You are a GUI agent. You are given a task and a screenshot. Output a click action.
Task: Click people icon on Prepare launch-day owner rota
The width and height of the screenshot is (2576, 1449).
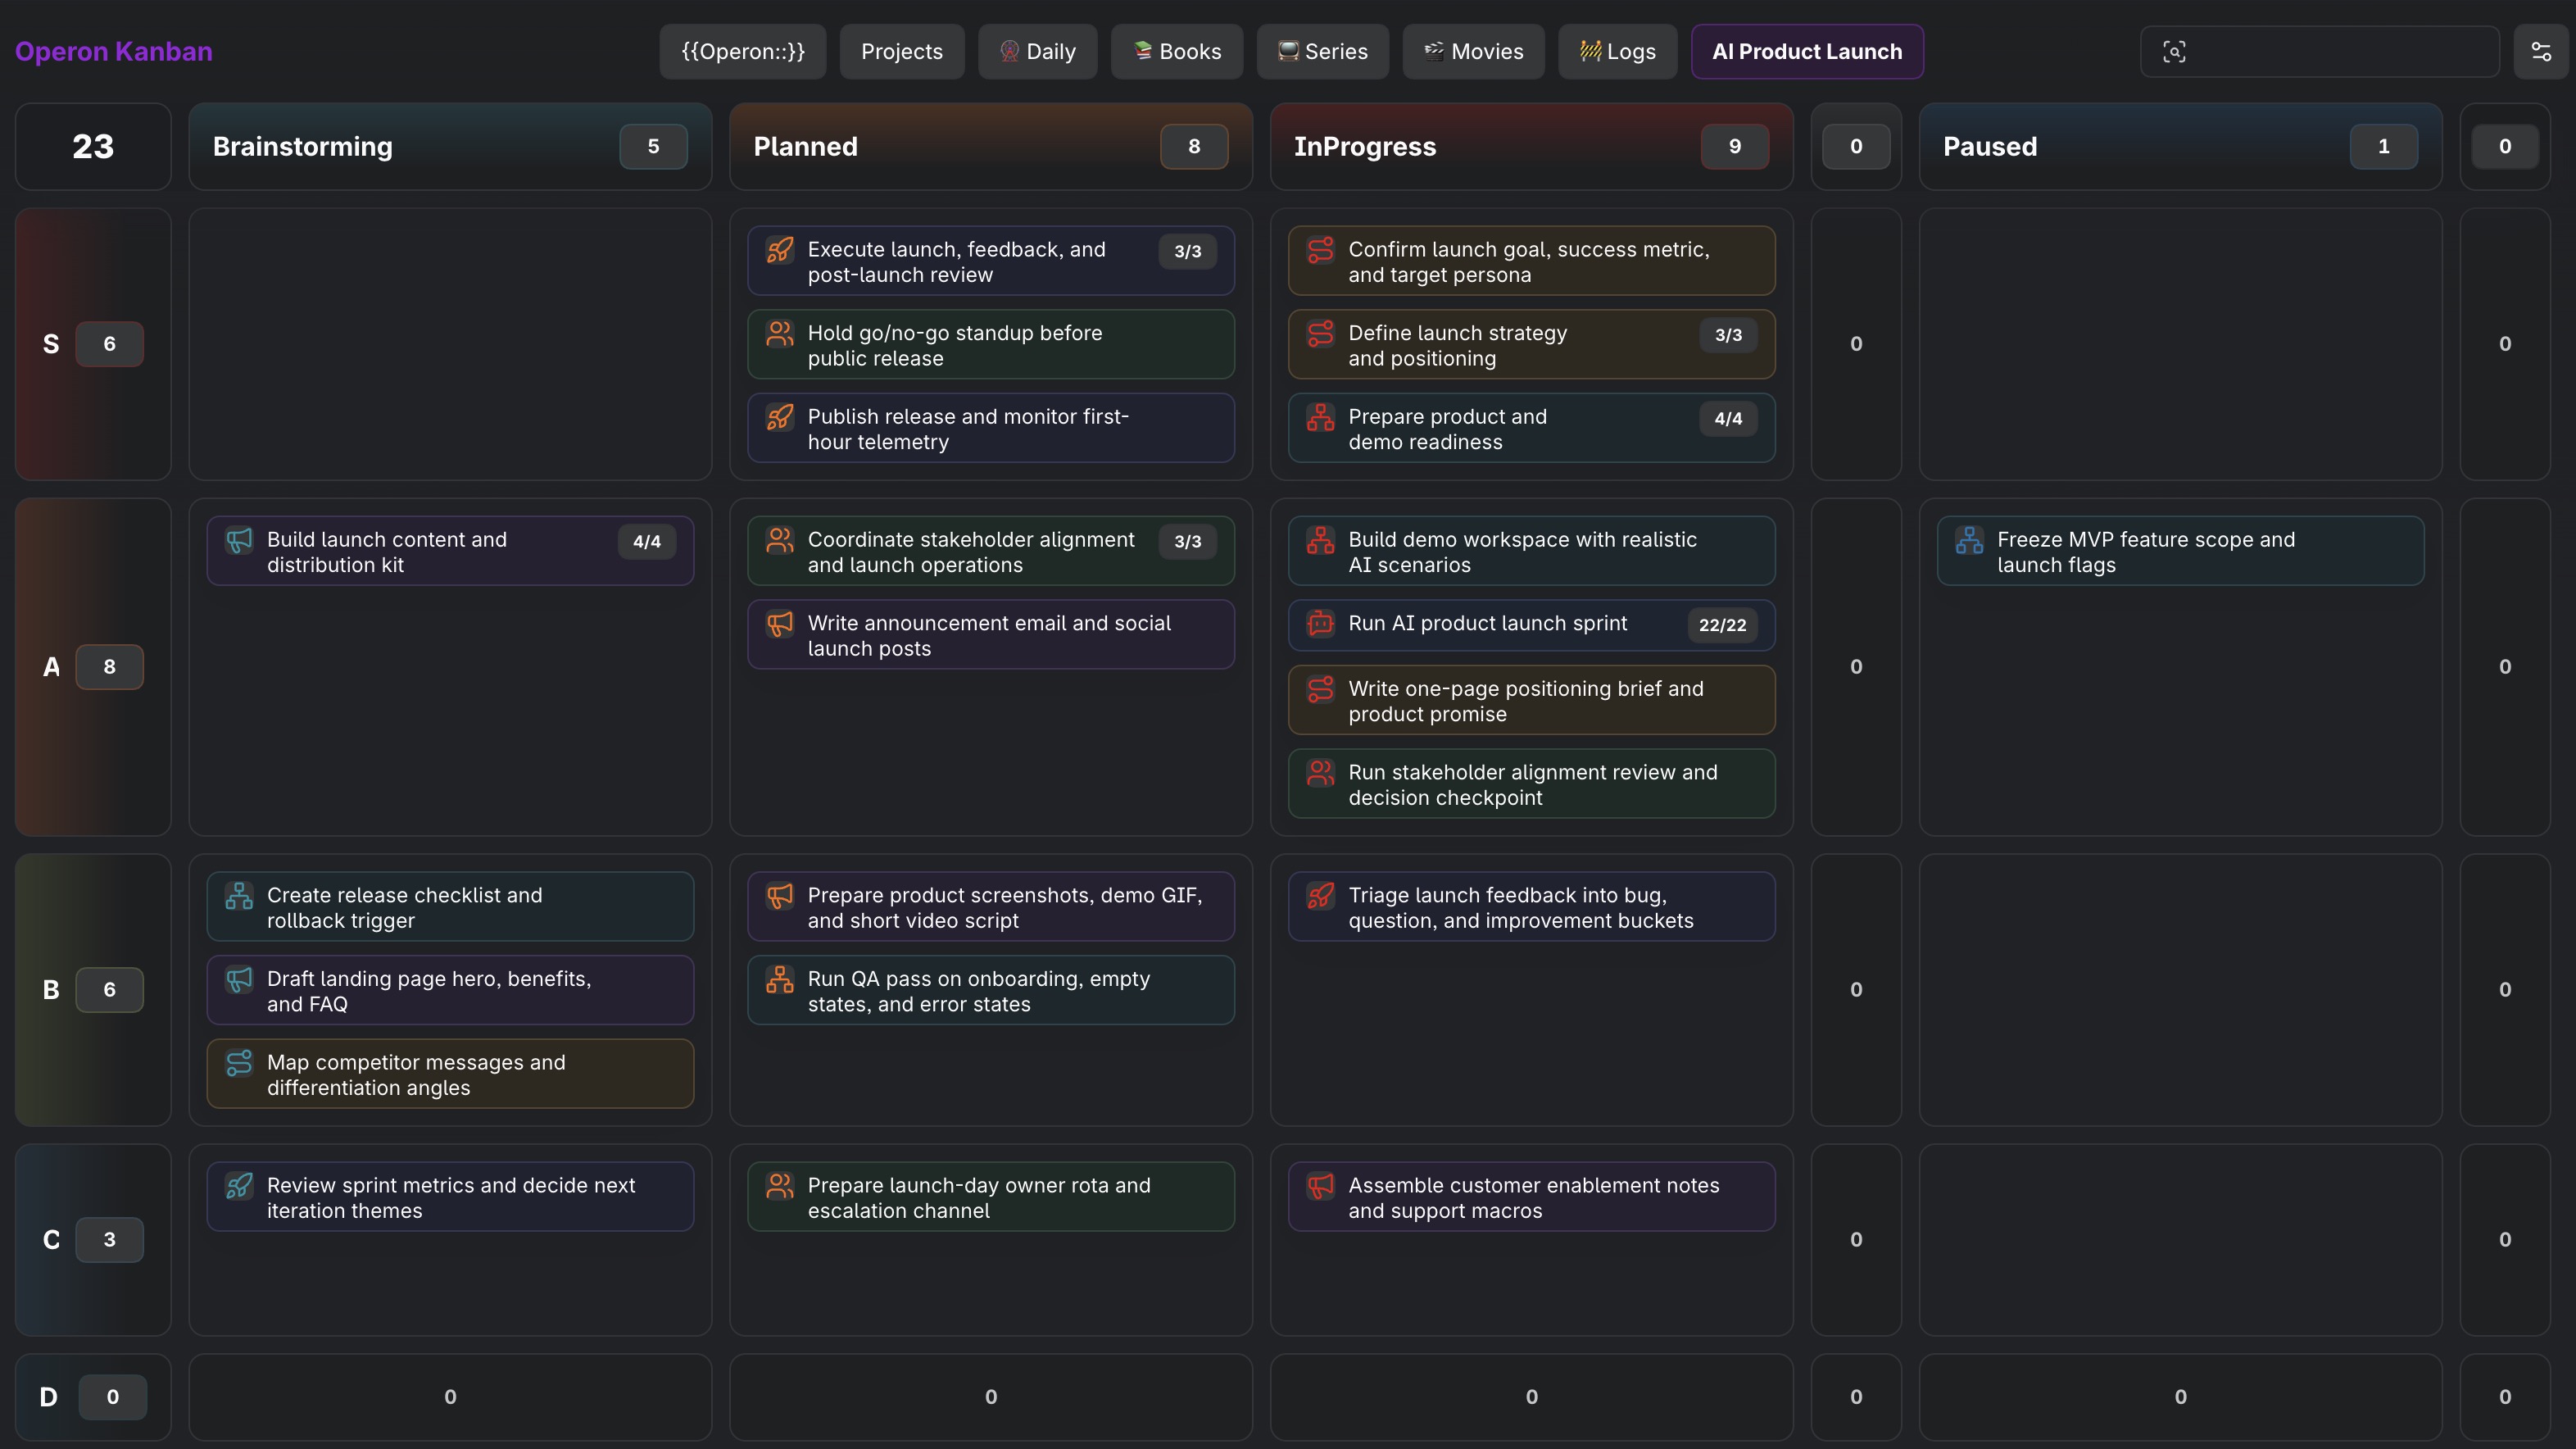coord(780,1185)
